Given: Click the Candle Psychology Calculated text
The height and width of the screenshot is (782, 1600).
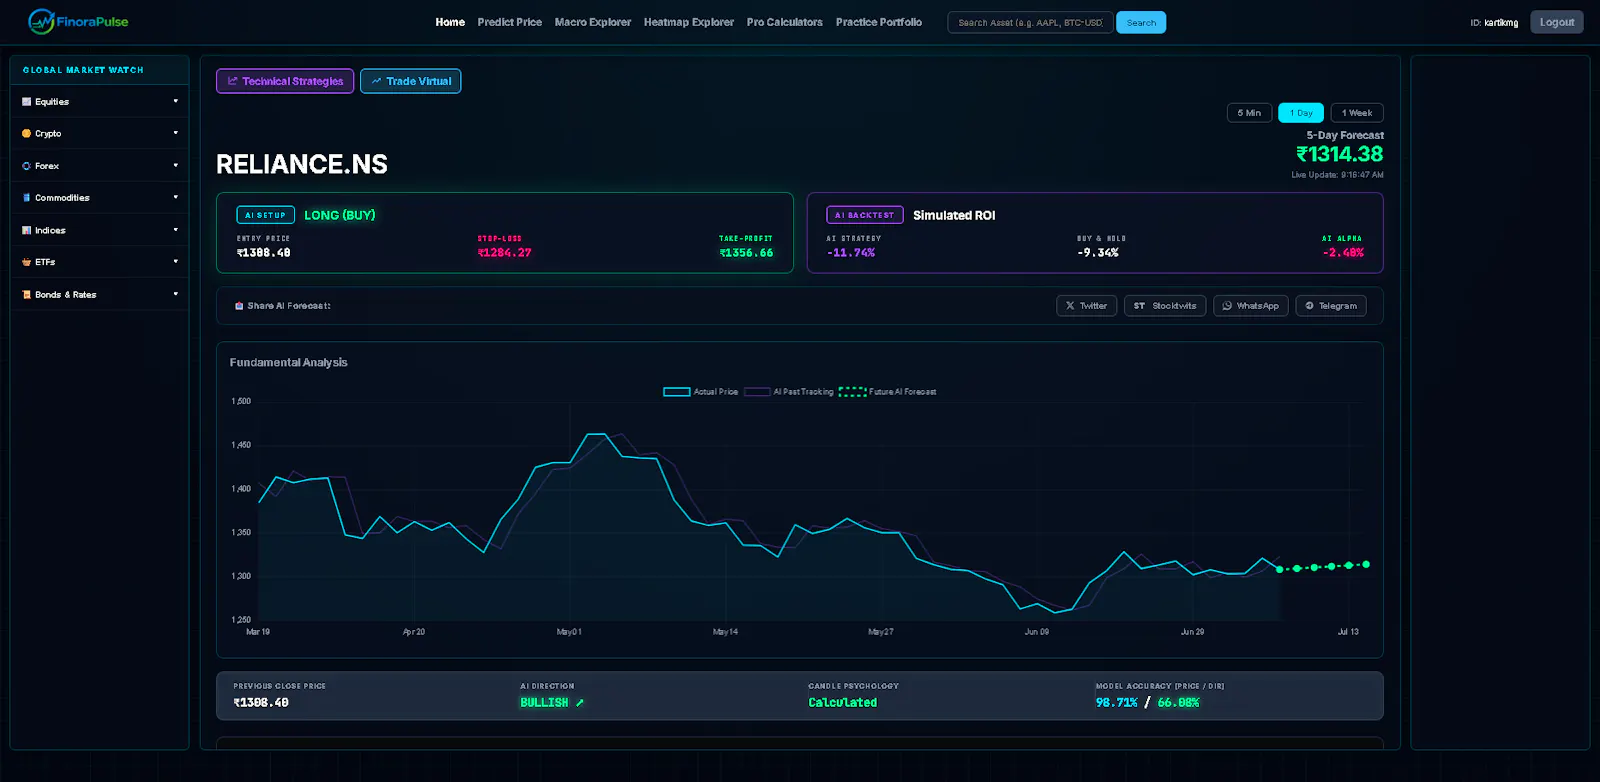Looking at the screenshot, I should (x=843, y=703).
